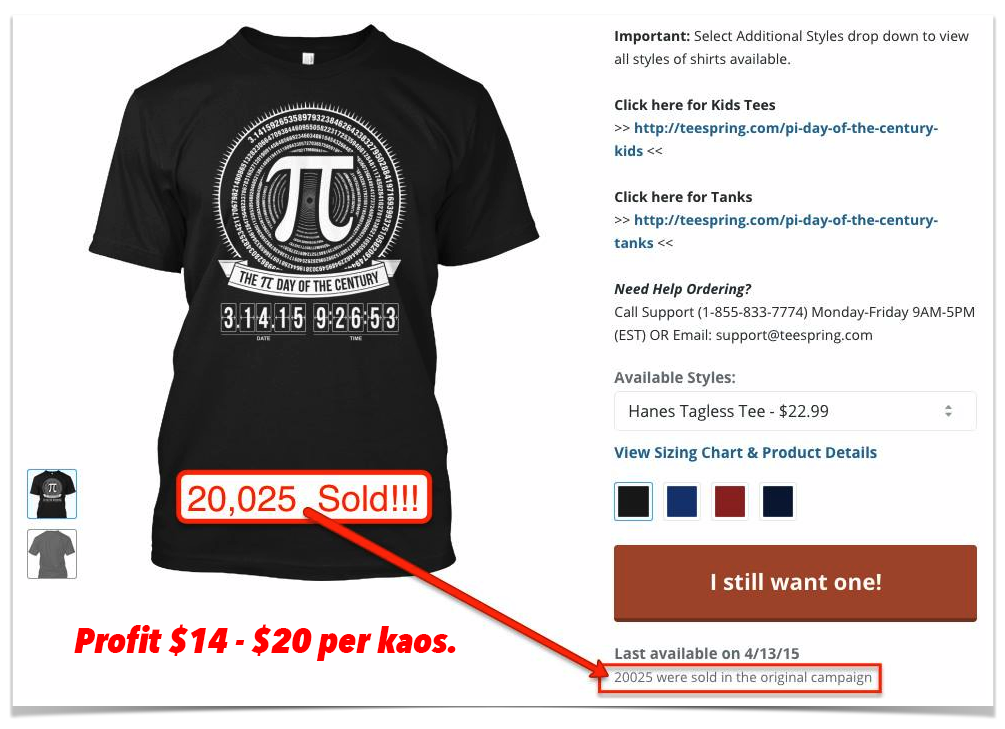Viewport: 1005px width, 729px height.
Task: Click the dropdown arrows beside Hanes Tagless Tee
Action: click(x=948, y=411)
